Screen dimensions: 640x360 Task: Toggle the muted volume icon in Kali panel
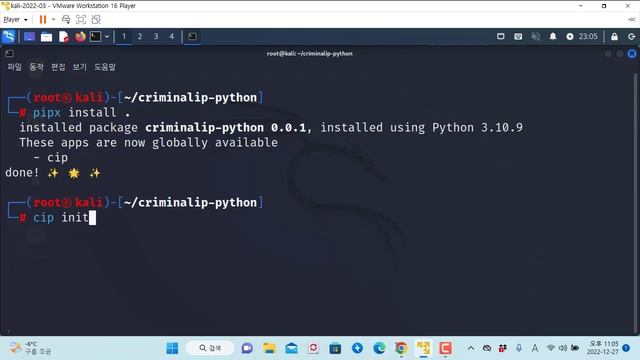point(536,37)
